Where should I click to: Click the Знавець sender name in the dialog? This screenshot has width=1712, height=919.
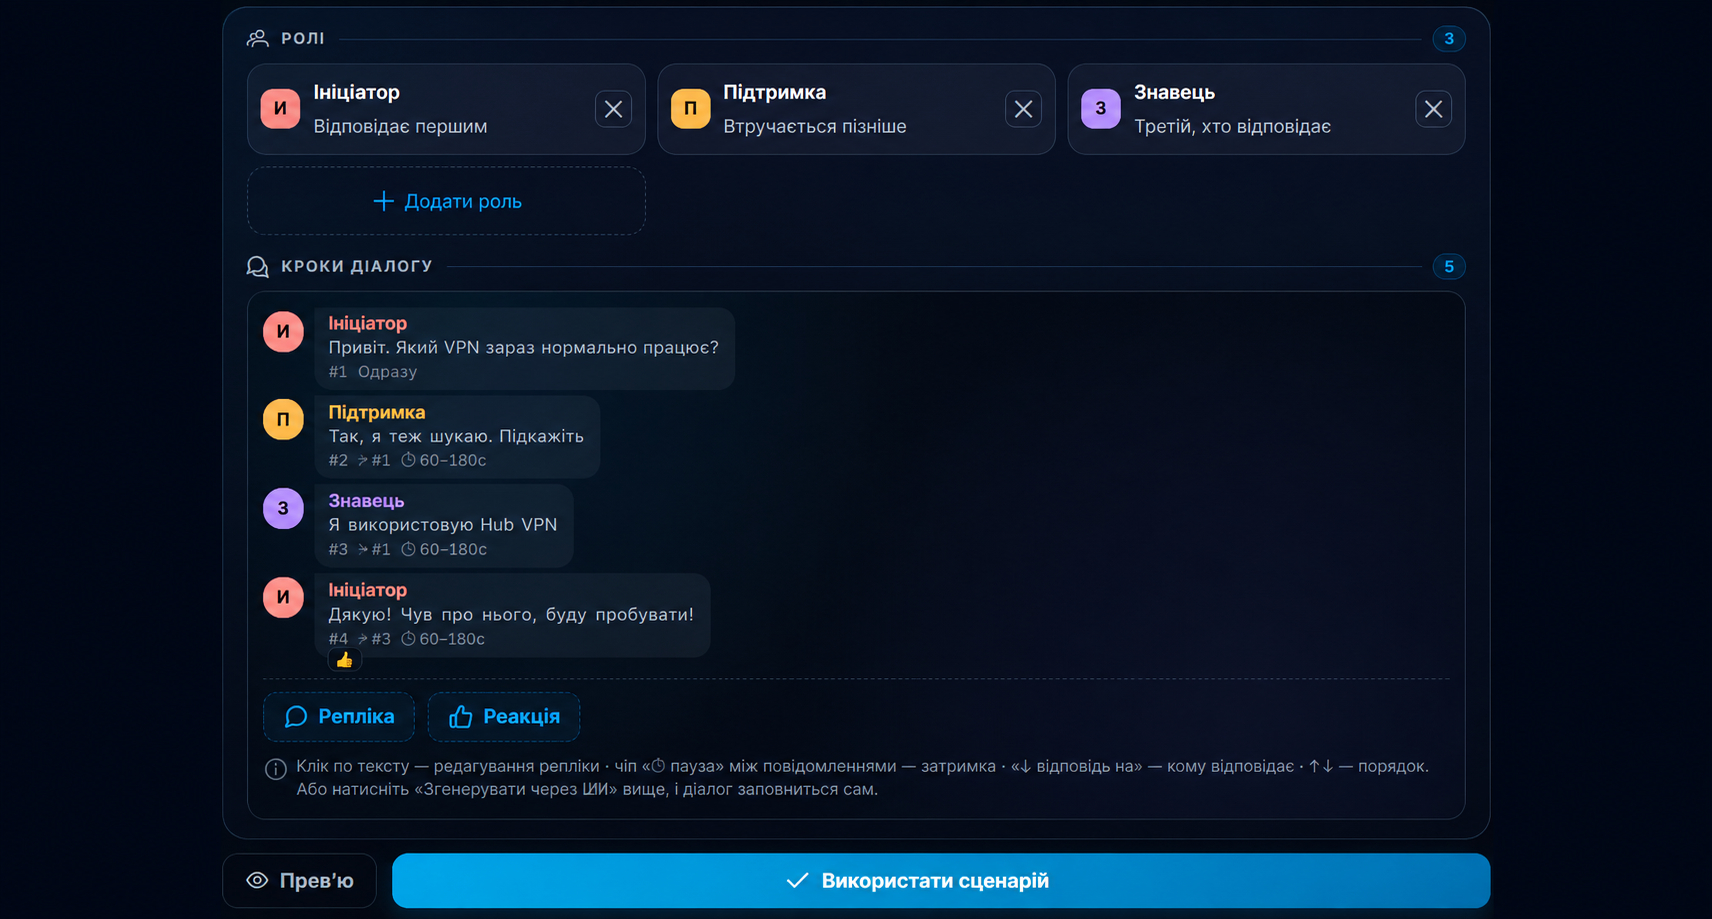(x=366, y=501)
